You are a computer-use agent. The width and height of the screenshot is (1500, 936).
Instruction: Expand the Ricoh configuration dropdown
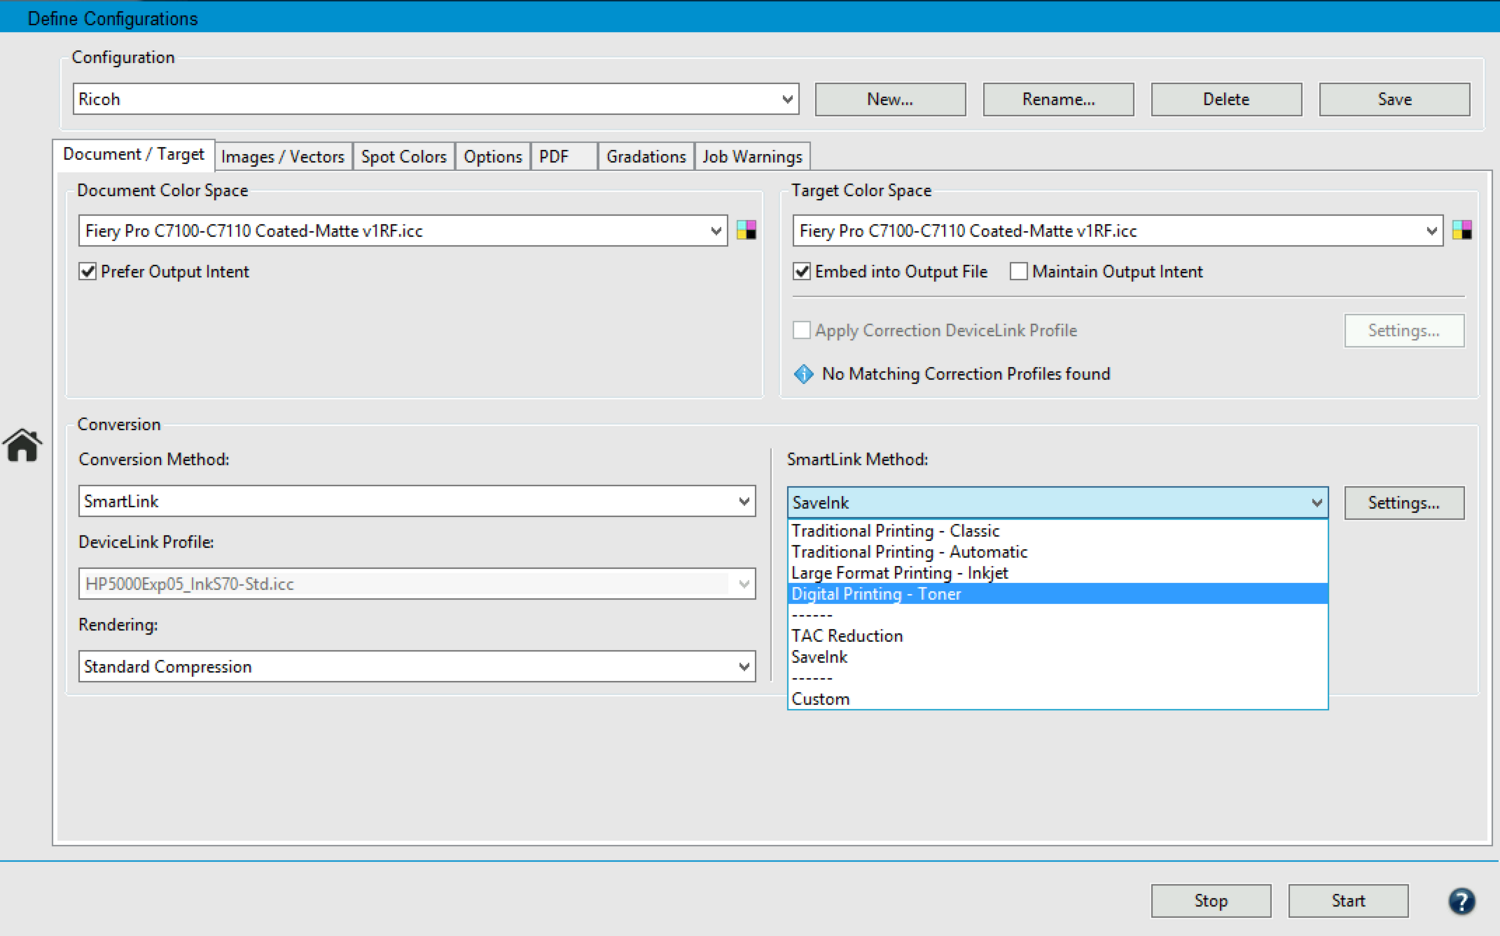[x=787, y=99]
